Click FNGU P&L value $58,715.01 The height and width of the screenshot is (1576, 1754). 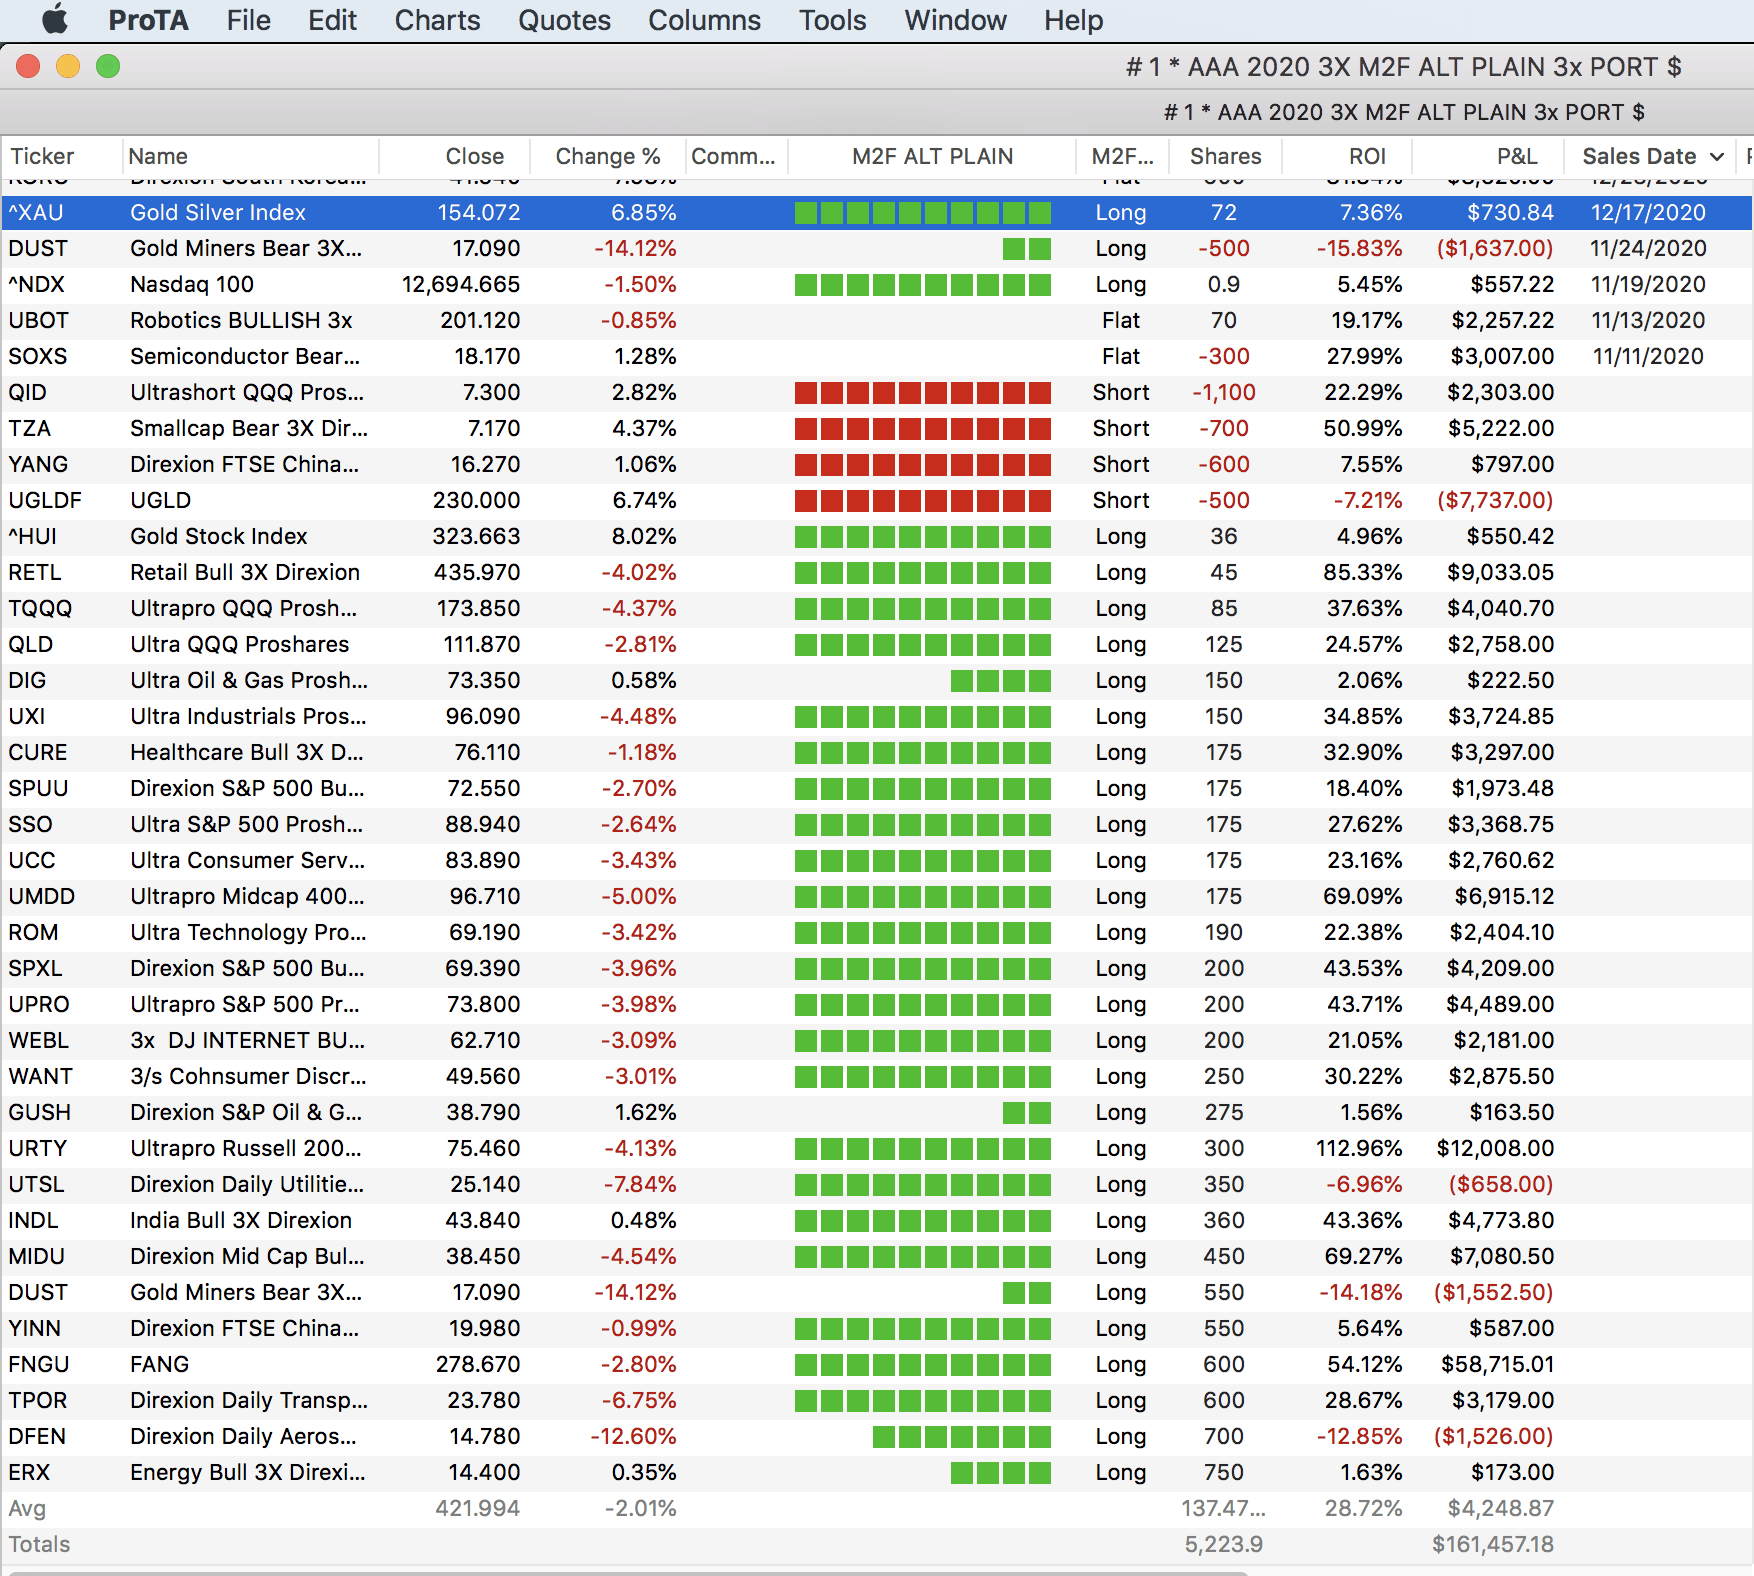[x=1497, y=1364]
